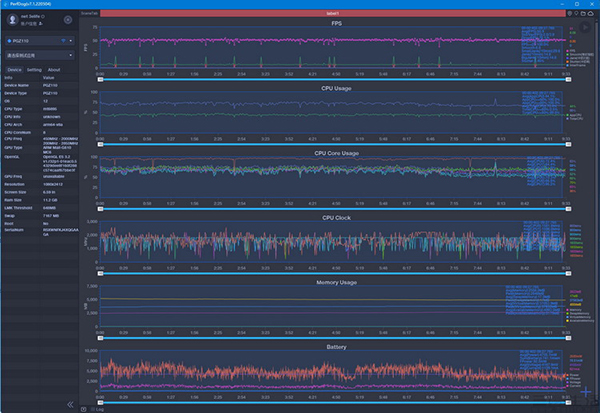This screenshot has height=413, width=600.
Task: Open the application selection dropdown
Action: click(x=40, y=56)
